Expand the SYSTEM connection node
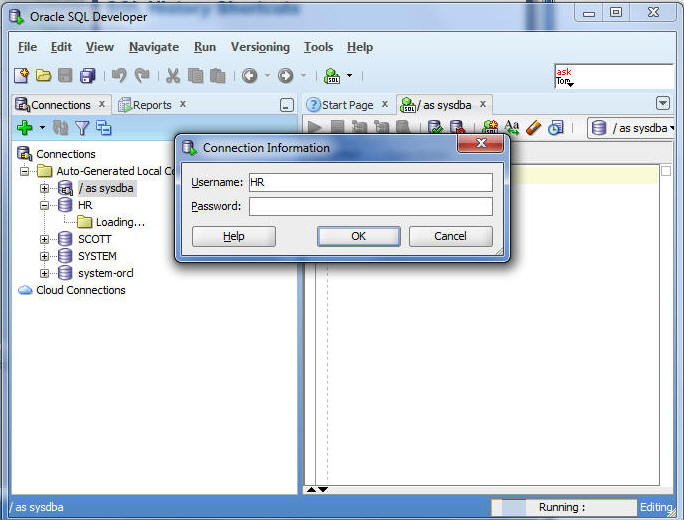Image resolution: width=684 pixels, height=520 pixels. click(45, 256)
